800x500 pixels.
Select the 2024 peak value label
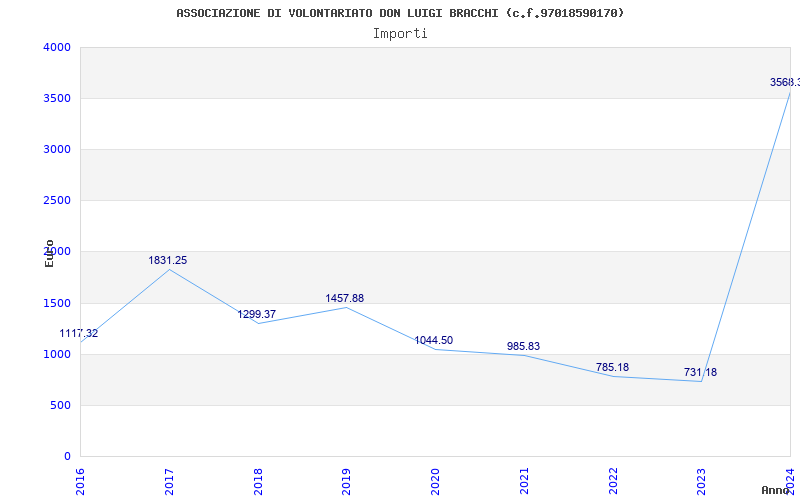coord(785,82)
